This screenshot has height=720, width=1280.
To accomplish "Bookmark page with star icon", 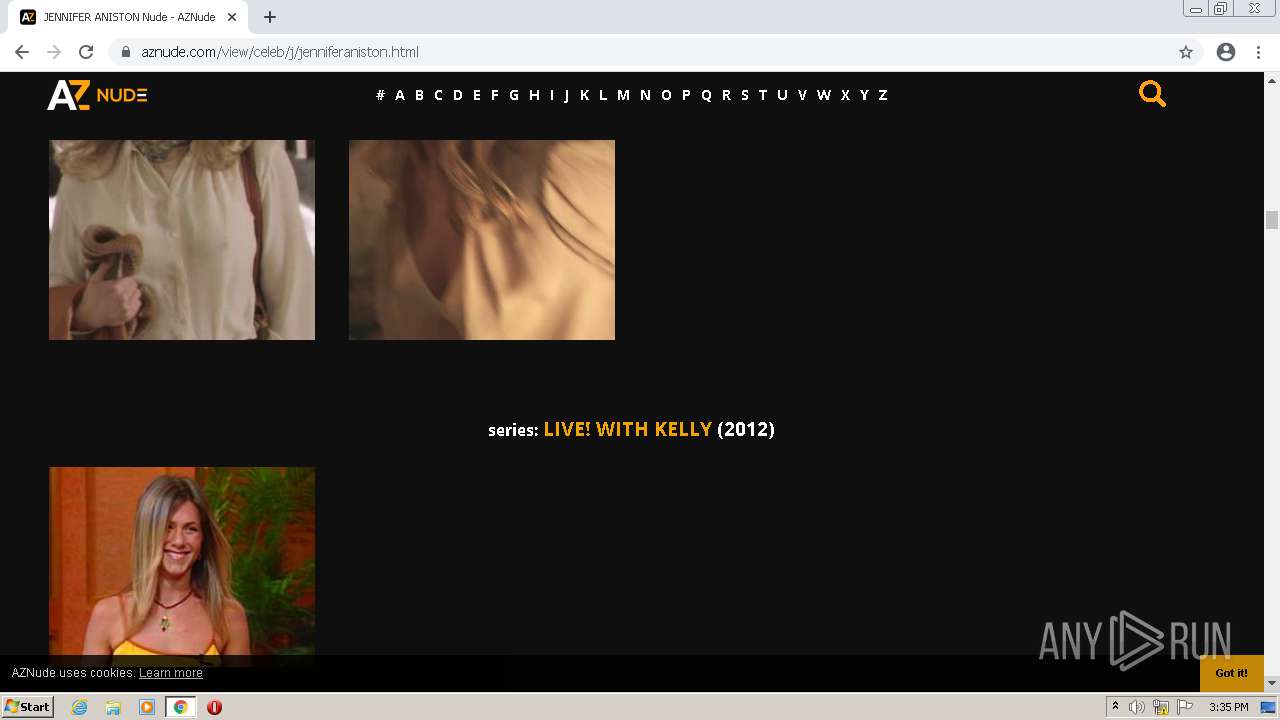I will point(1186,52).
